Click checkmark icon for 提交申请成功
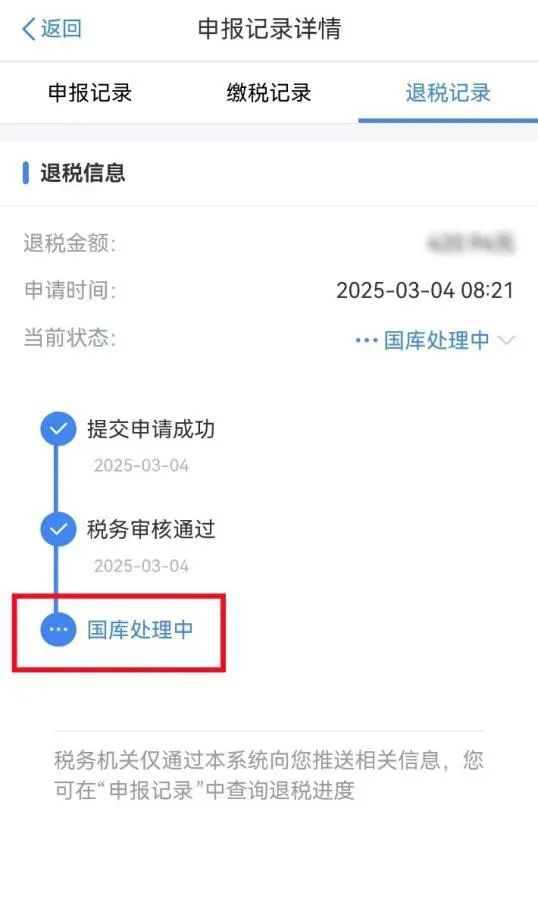The height and width of the screenshot is (906, 538). [x=58, y=429]
